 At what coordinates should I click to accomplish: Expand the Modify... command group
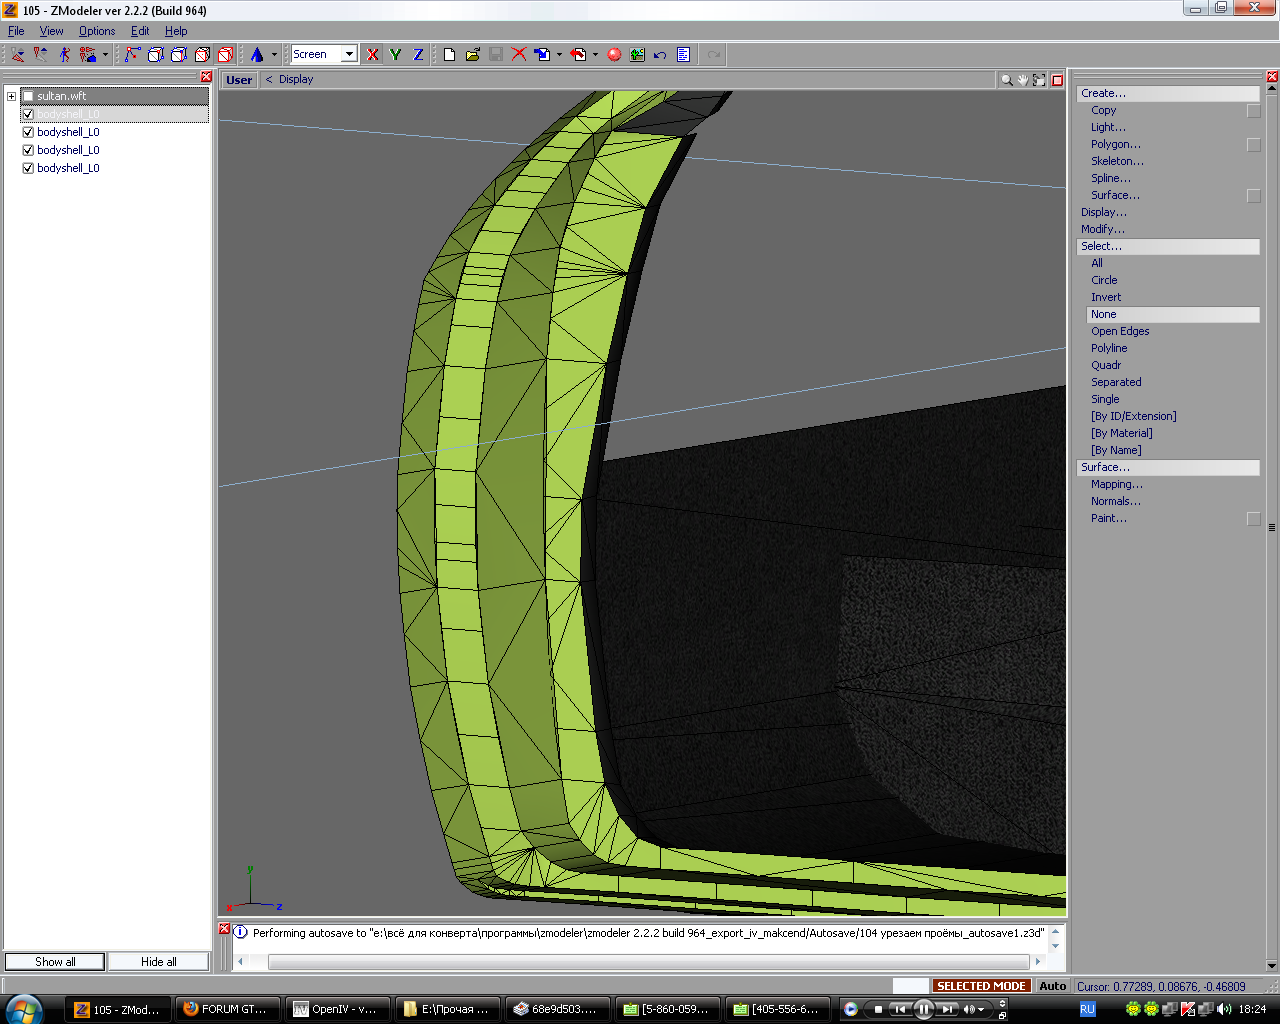(x=1102, y=229)
